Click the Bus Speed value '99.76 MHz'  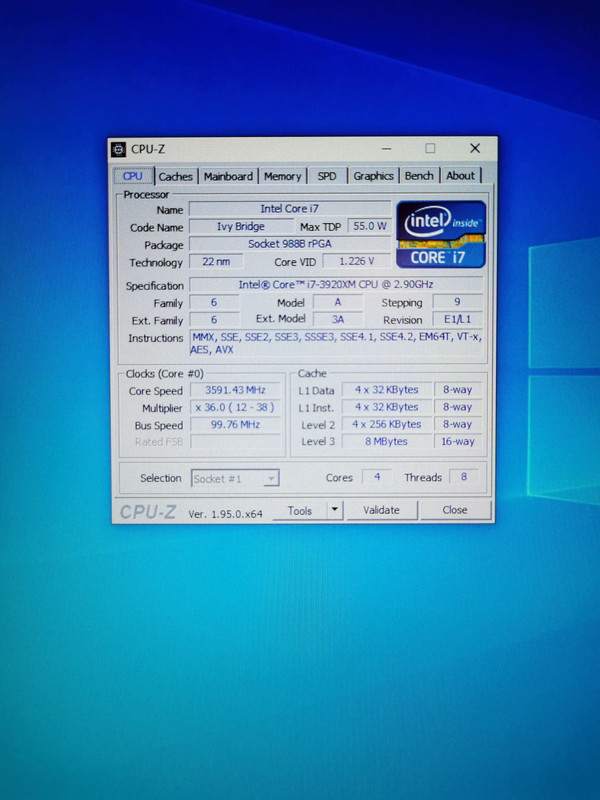pos(235,424)
